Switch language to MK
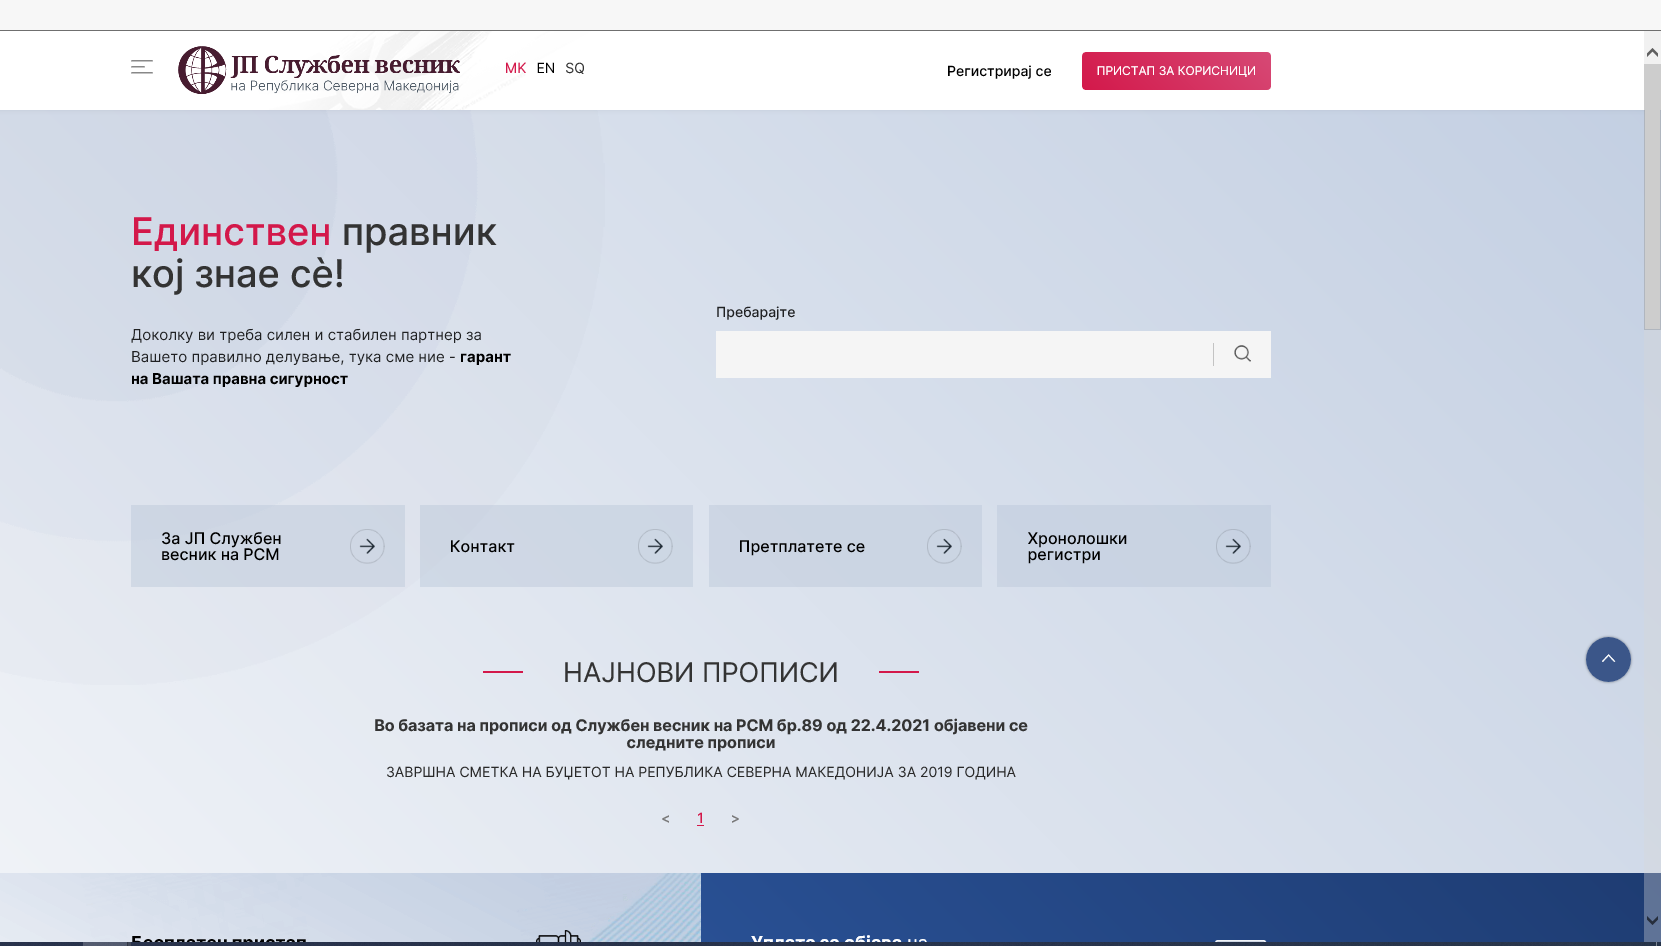Viewport: 1661px width, 946px height. 515,68
